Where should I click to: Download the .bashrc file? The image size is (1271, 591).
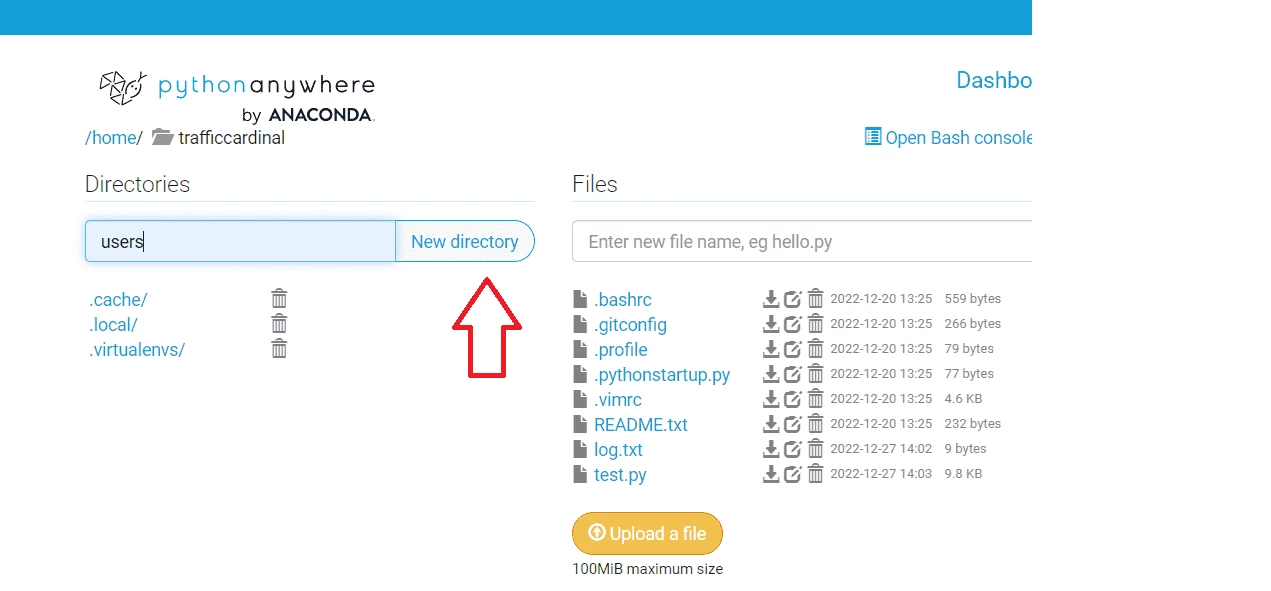point(771,299)
